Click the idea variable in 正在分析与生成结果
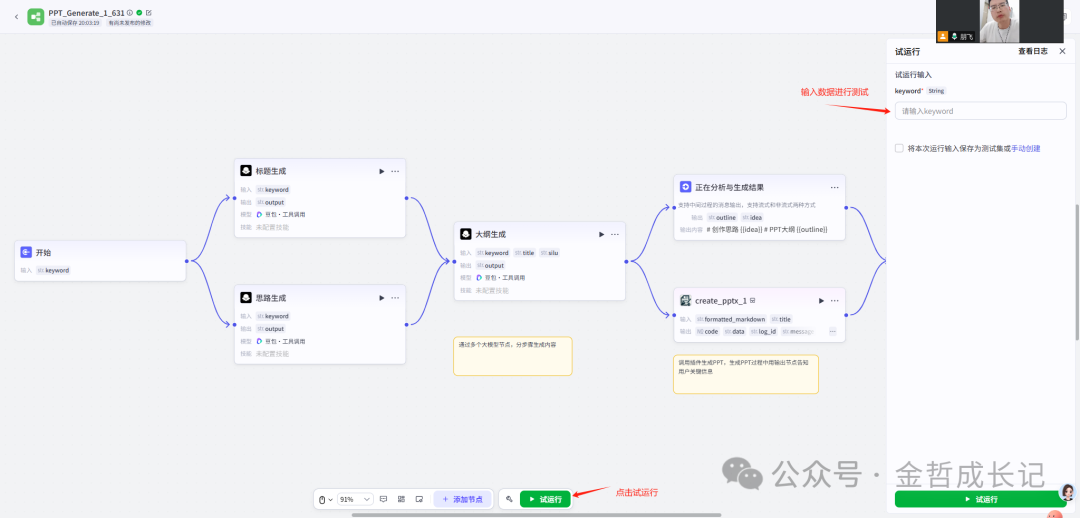This screenshot has height=518, width=1080. pos(751,218)
